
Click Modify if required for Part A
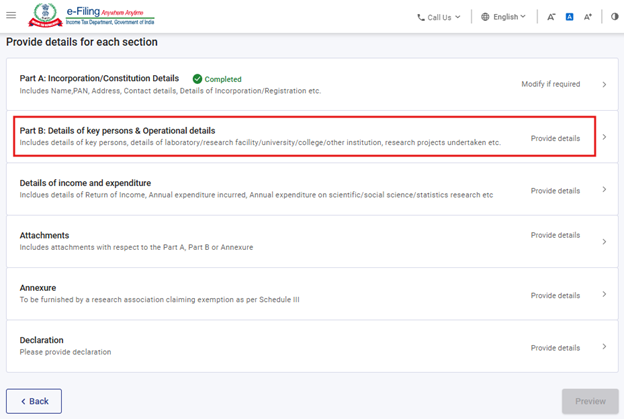[550, 85]
